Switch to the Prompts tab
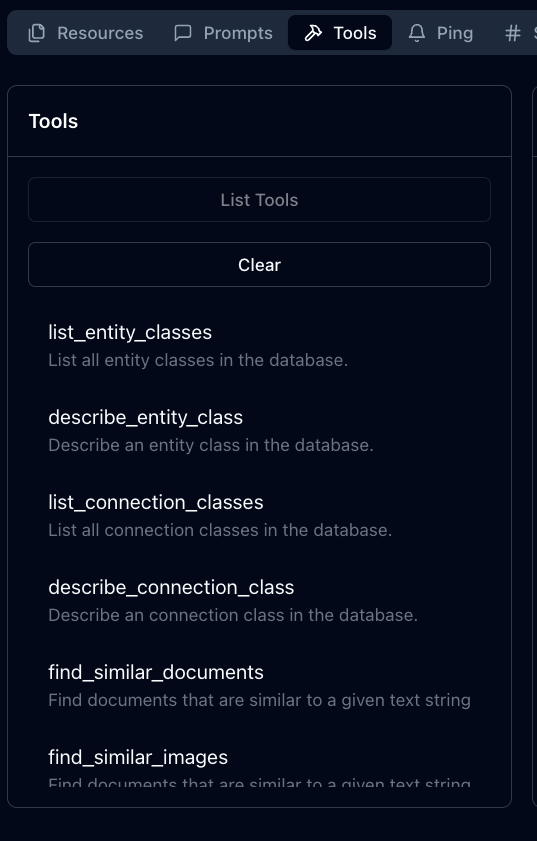537x841 pixels. click(x=223, y=33)
